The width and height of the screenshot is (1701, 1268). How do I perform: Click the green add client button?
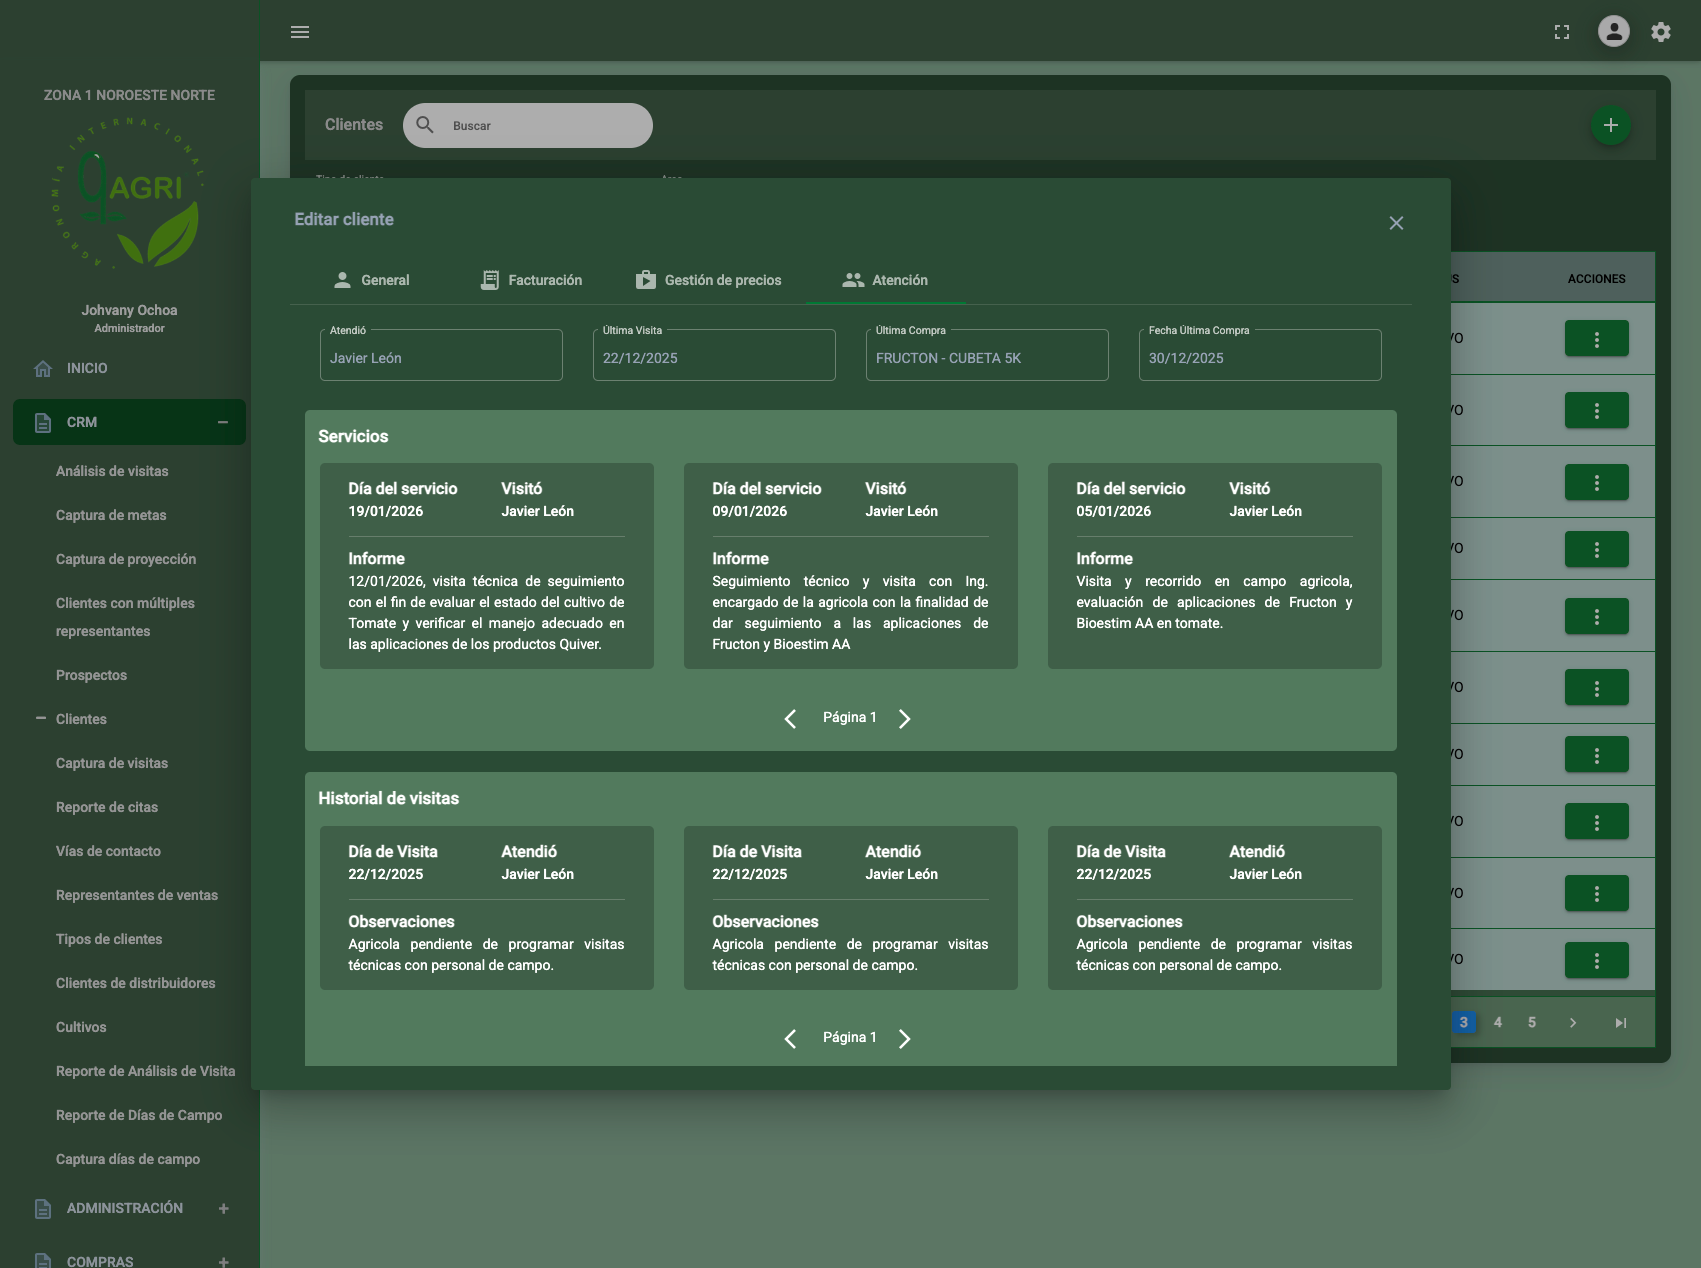coord(1610,125)
